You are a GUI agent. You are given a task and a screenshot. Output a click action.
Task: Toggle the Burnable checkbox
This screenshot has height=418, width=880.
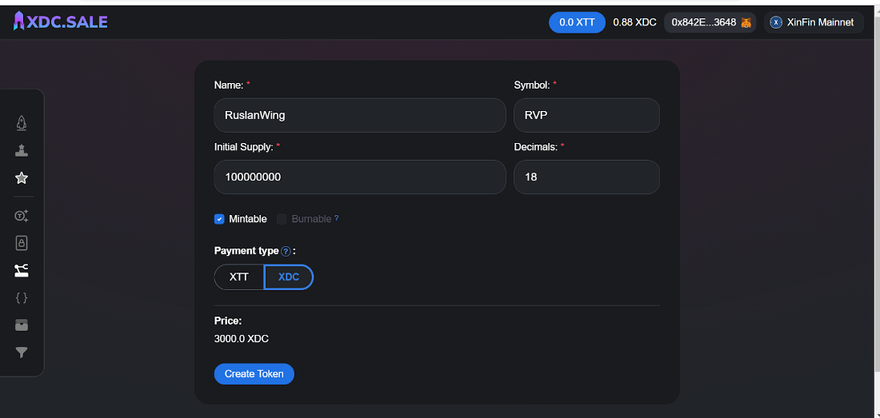click(x=282, y=219)
